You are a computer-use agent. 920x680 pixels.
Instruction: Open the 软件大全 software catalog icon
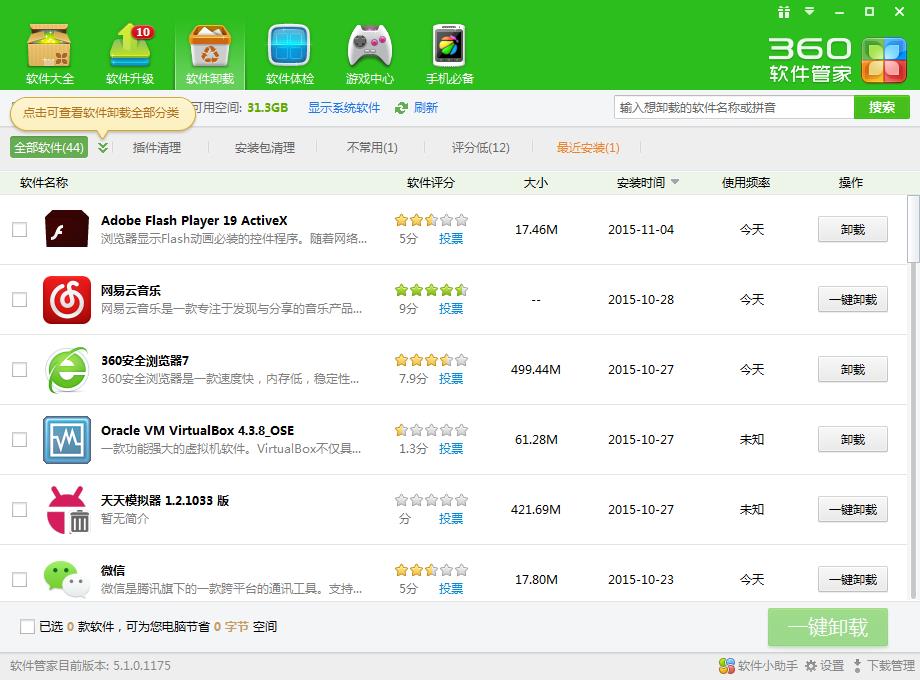click(x=50, y=54)
